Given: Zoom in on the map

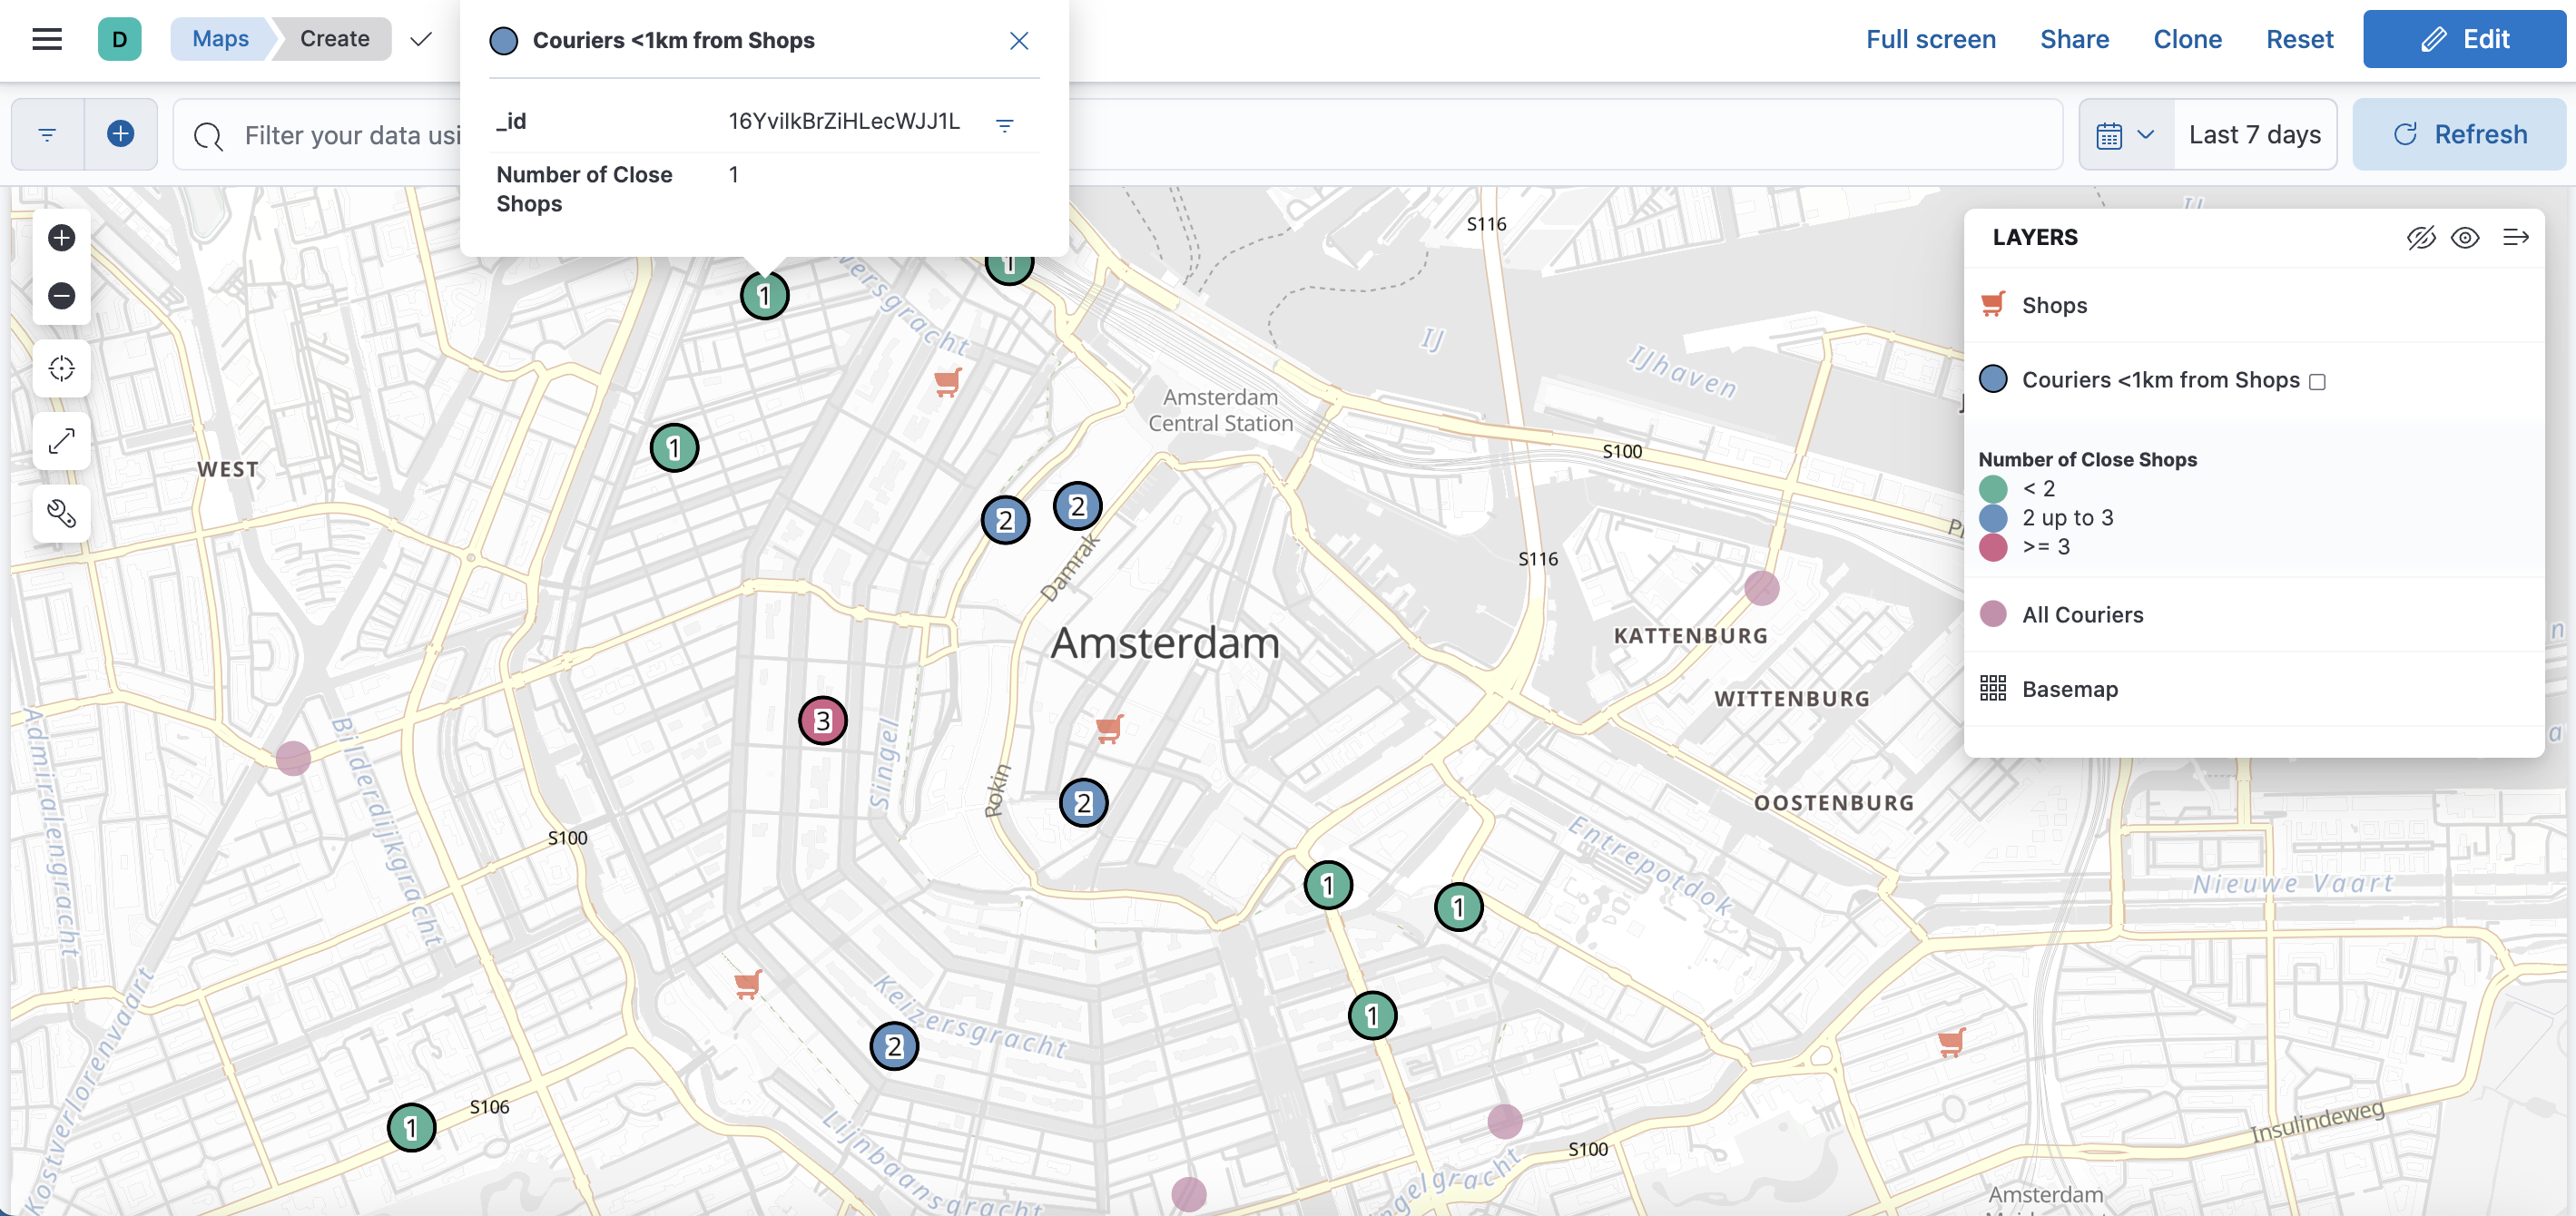Looking at the screenshot, I should 61,238.
